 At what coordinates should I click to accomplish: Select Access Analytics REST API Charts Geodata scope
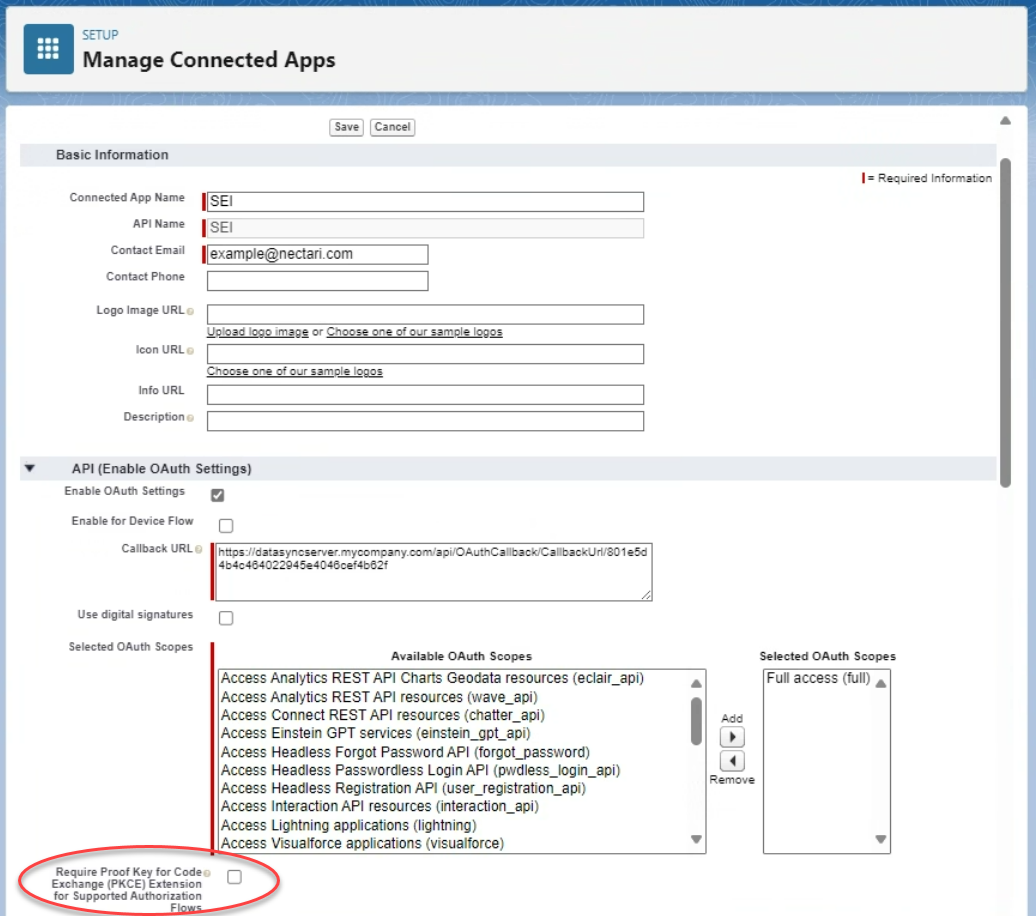point(432,678)
